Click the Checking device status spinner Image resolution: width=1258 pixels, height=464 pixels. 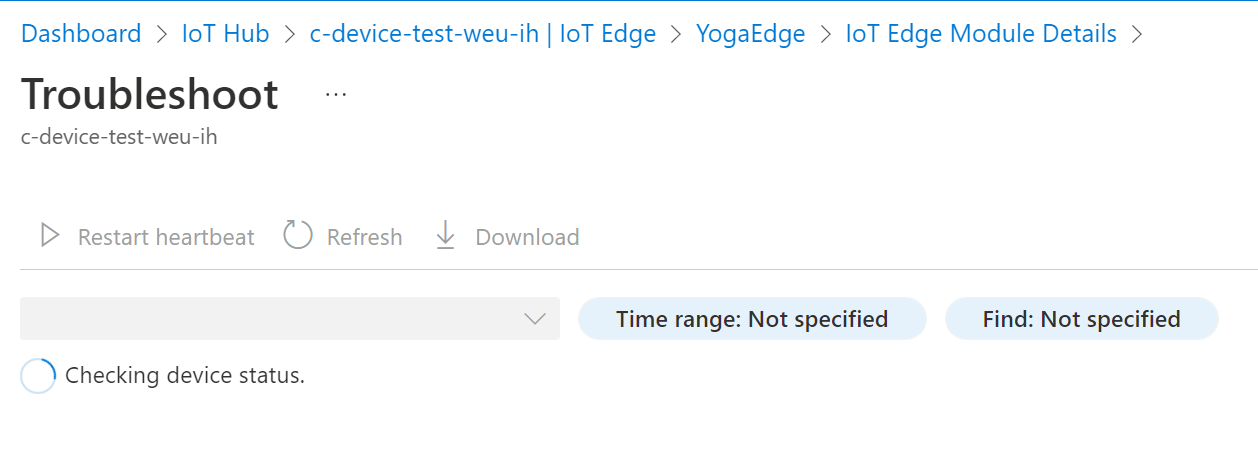[38, 376]
